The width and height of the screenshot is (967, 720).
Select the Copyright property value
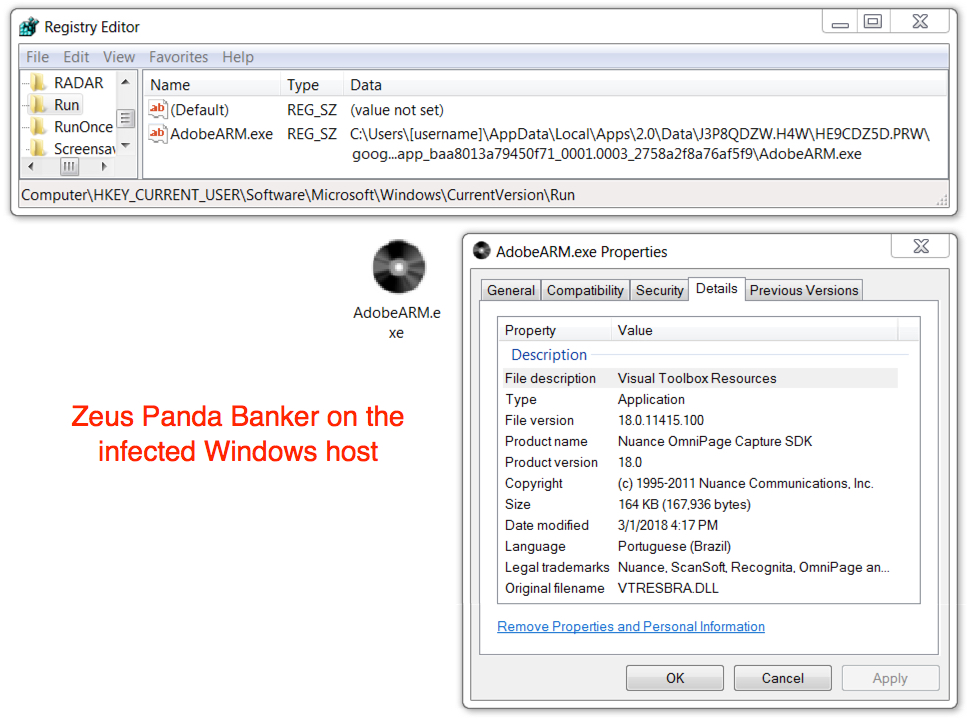(x=746, y=483)
